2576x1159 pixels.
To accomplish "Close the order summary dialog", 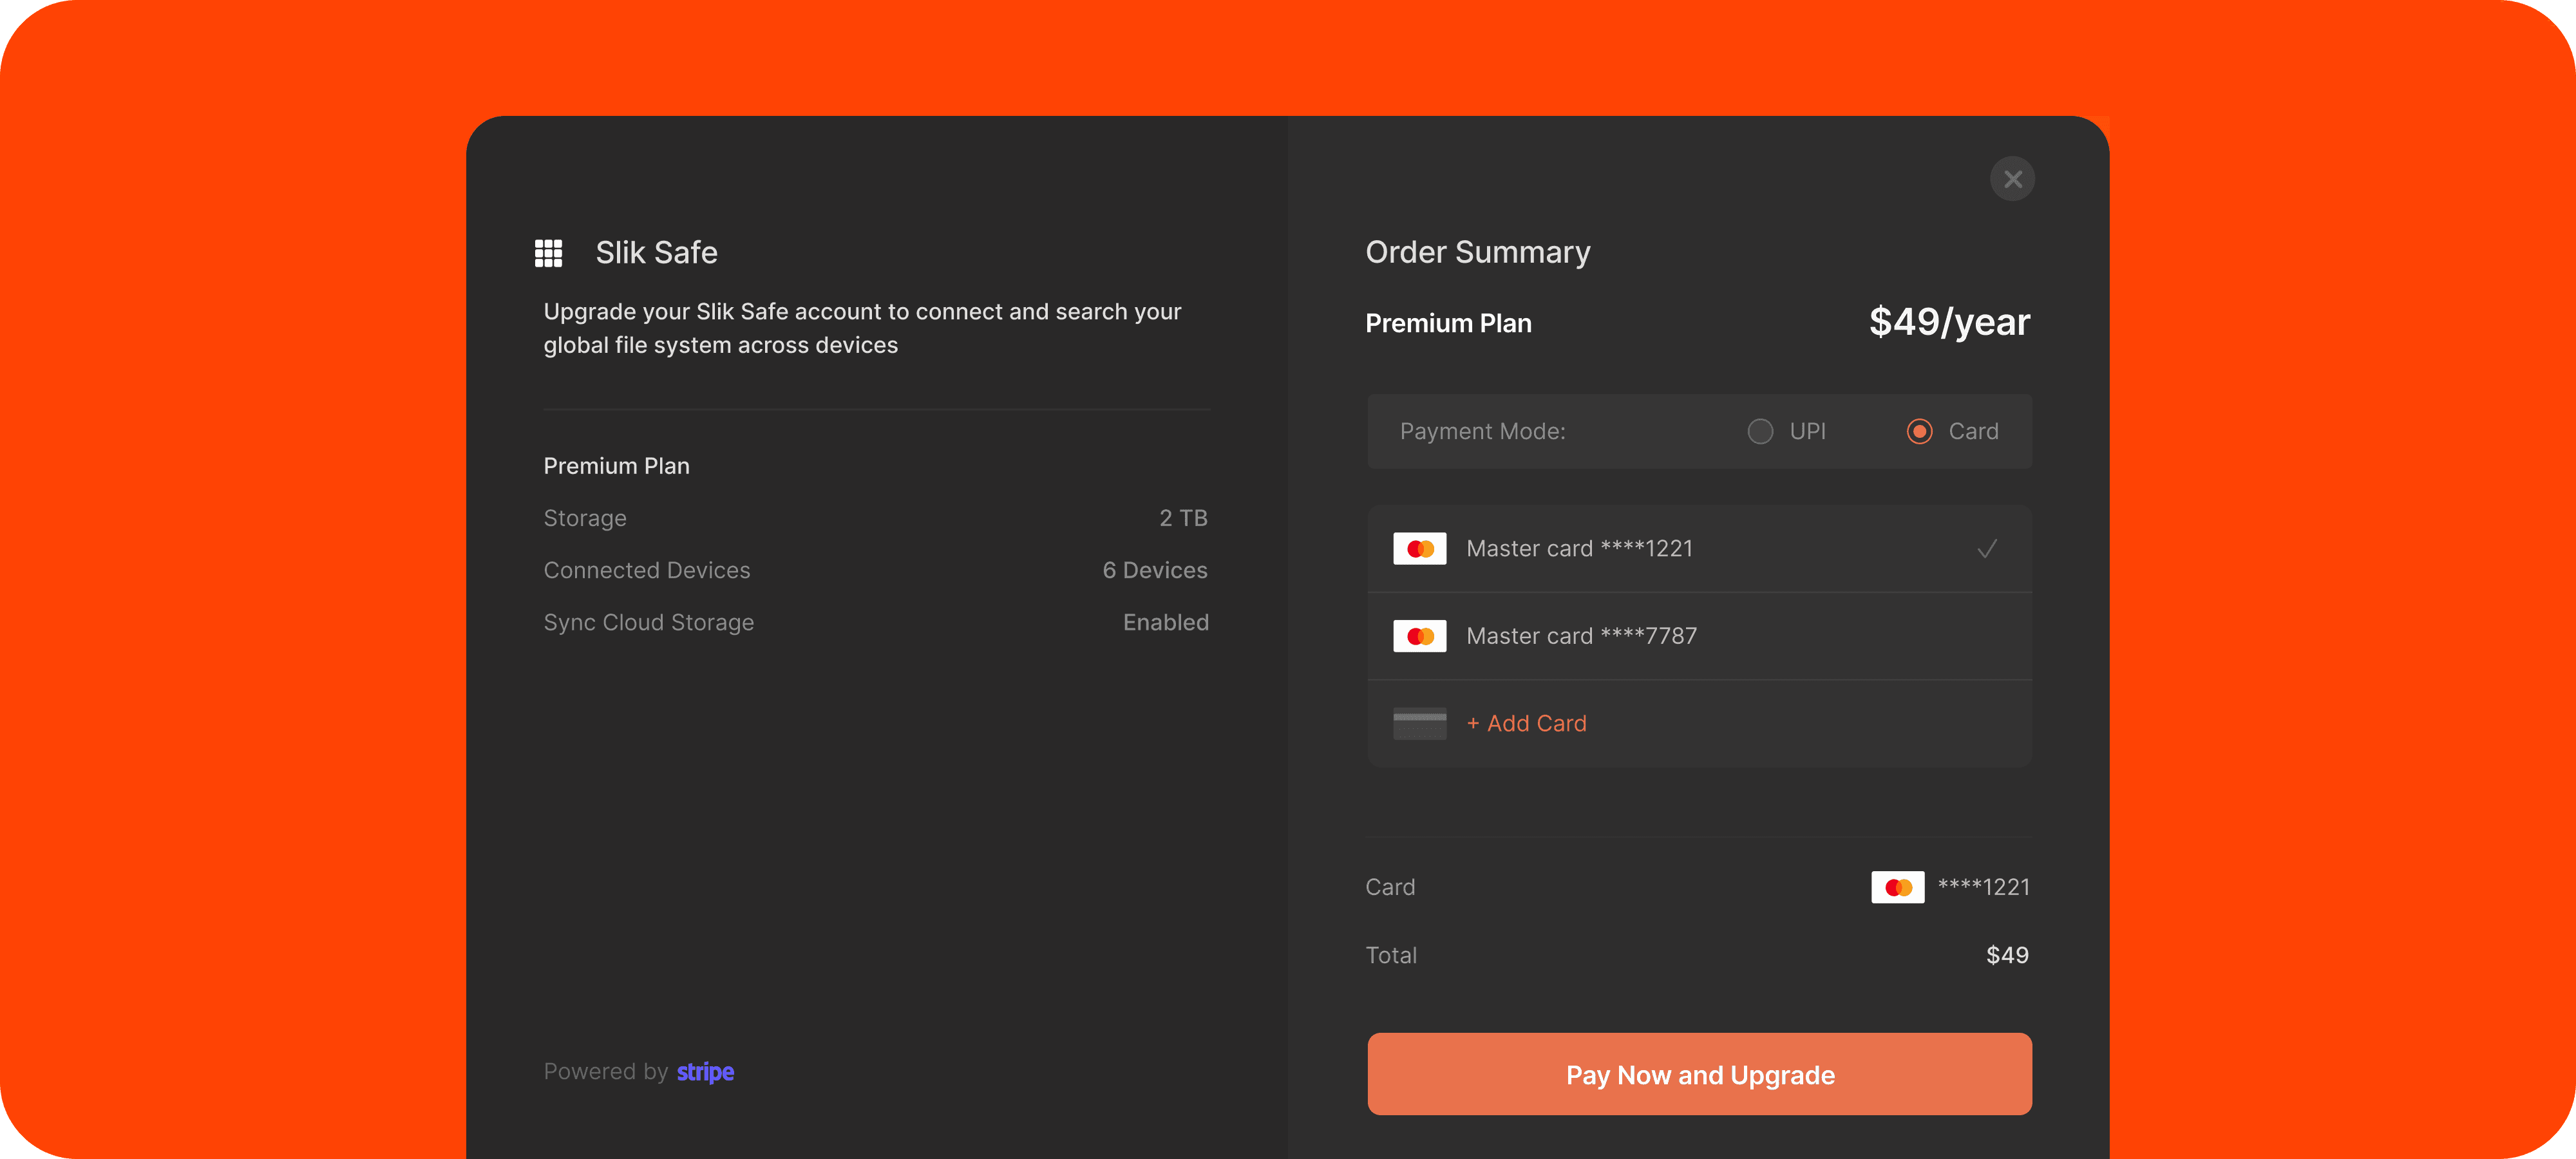I will (x=2012, y=179).
